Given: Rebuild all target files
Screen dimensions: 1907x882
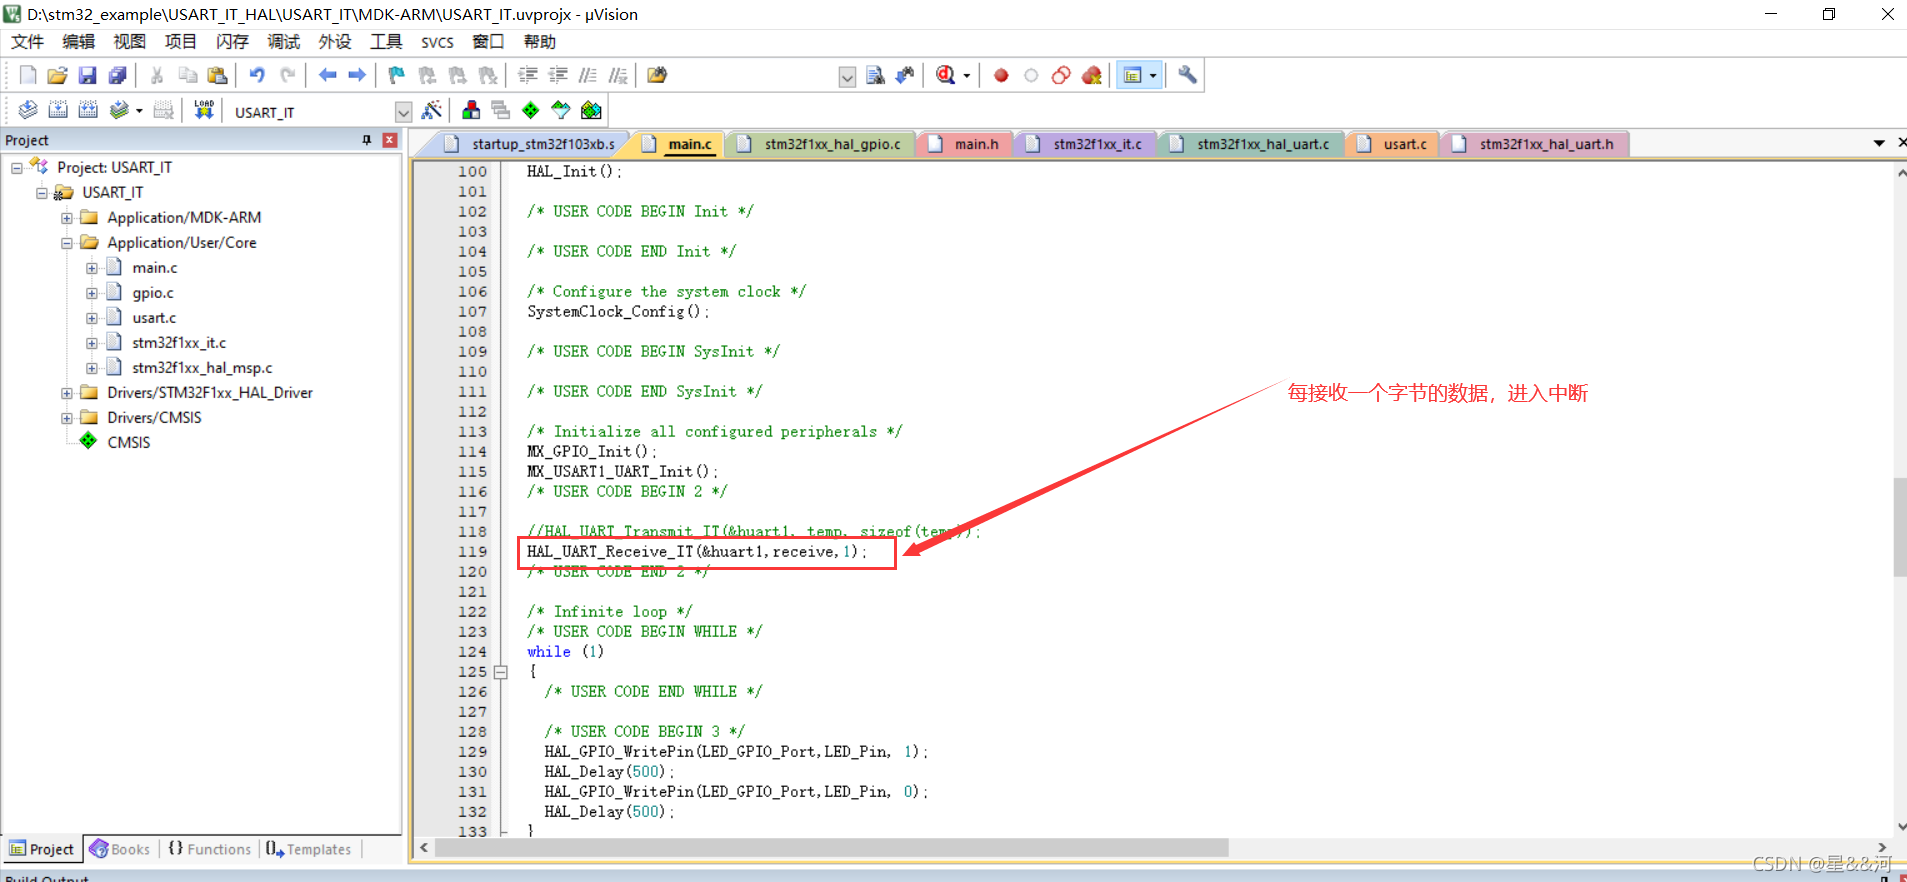Looking at the screenshot, I should point(88,110).
